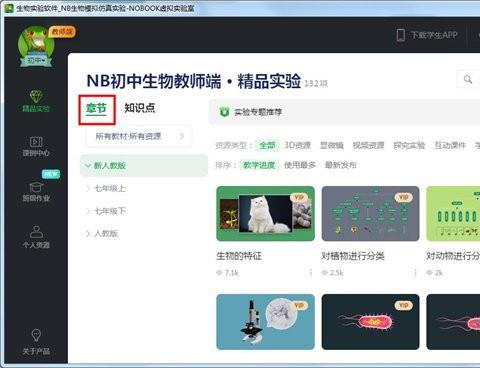This screenshot has height=368, width=480.
Task: Open the 个人资源 sidebar section
Action: pos(36,237)
